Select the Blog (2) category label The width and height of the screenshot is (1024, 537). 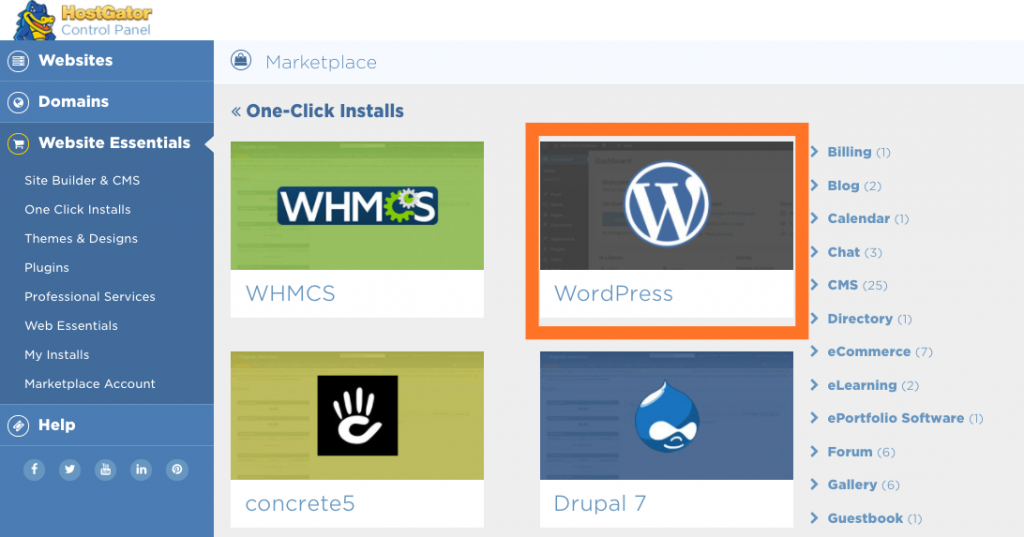click(x=854, y=186)
